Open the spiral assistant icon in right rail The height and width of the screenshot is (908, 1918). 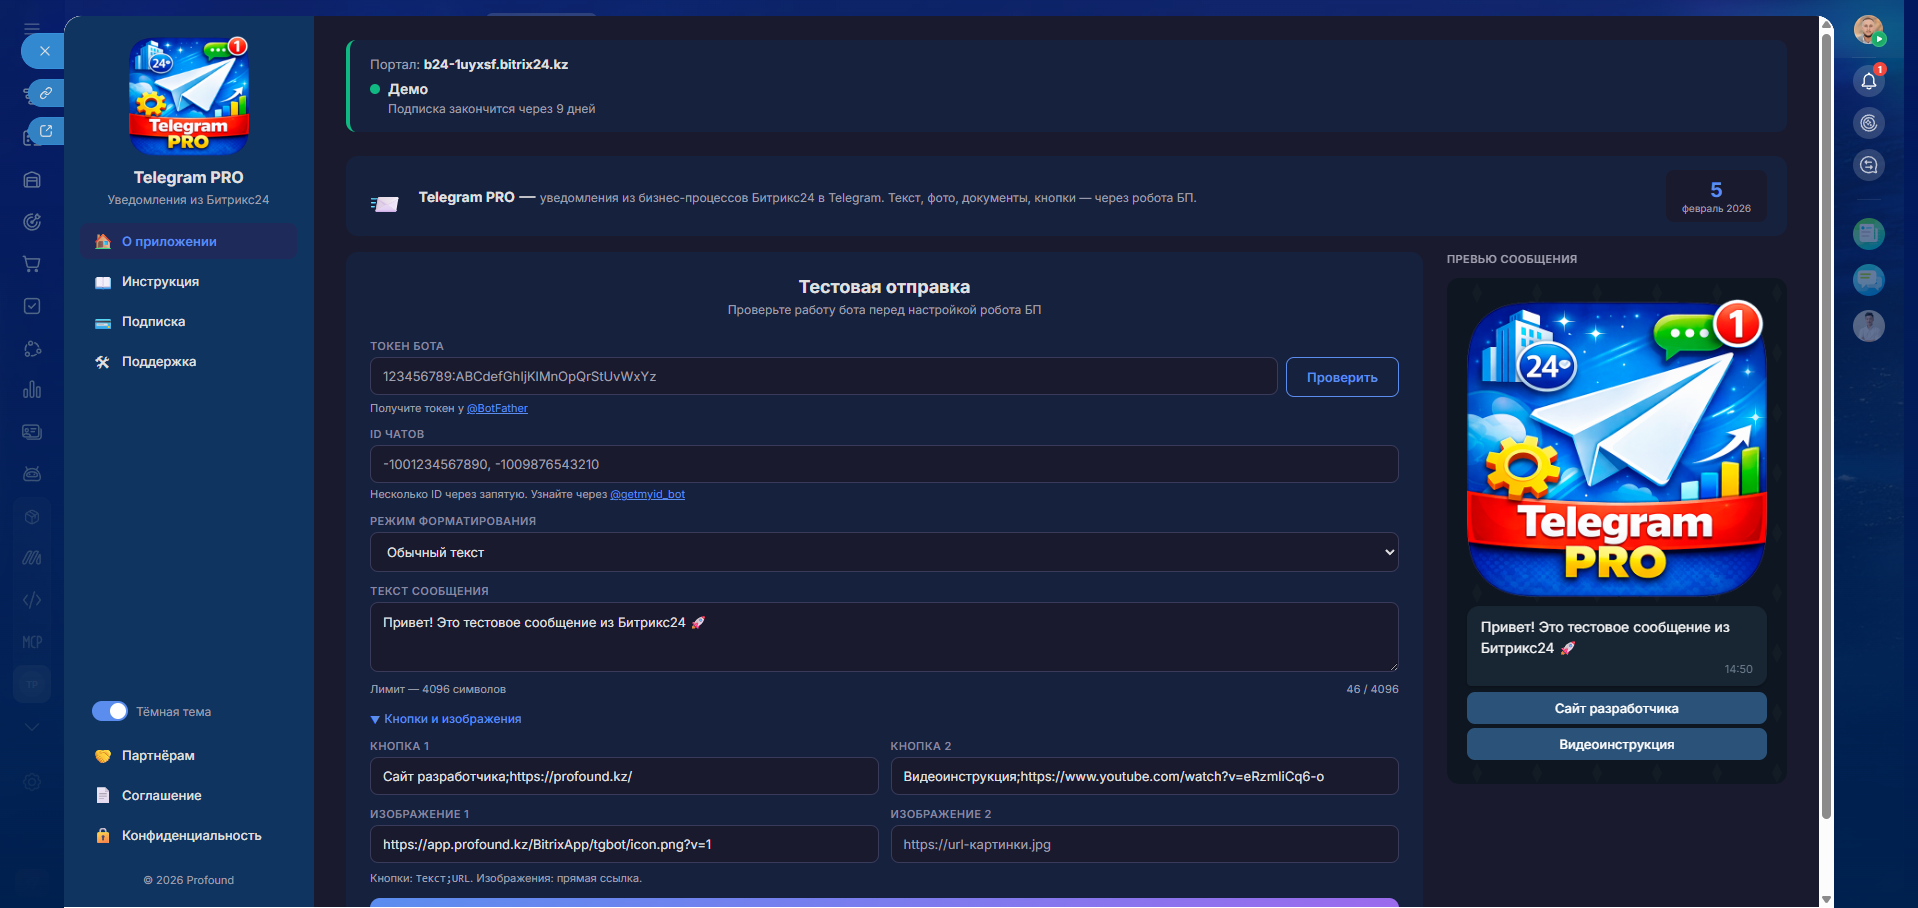pyautogui.click(x=1868, y=123)
